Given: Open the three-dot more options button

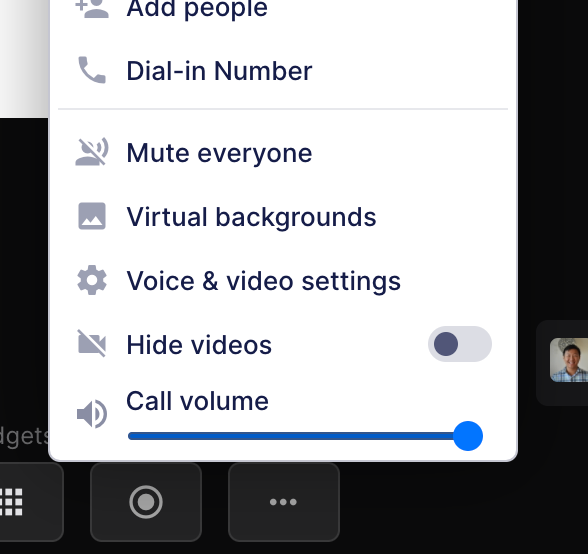Looking at the screenshot, I should (284, 502).
